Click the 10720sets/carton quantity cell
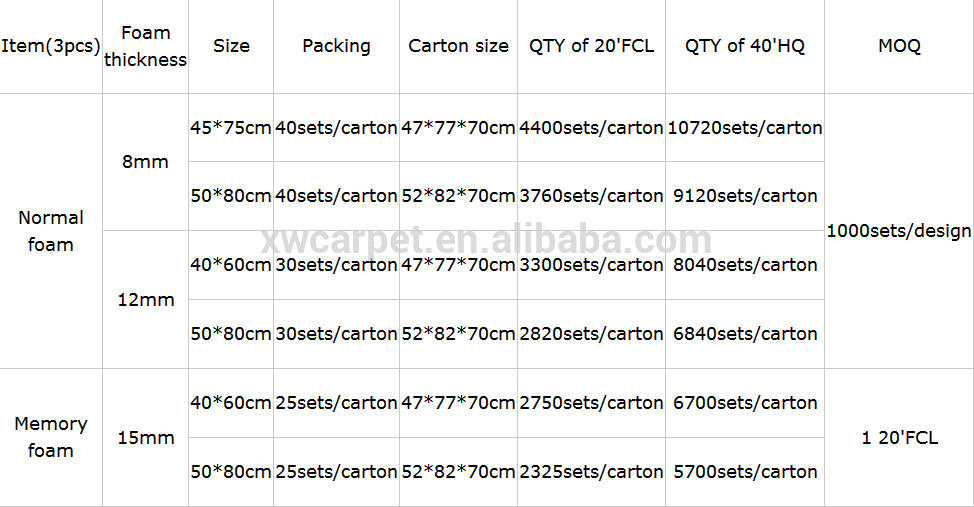974x507 pixels. click(x=745, y=128)
